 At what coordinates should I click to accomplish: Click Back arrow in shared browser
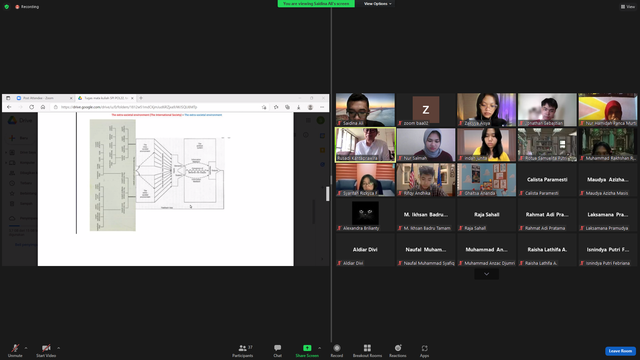9,107
